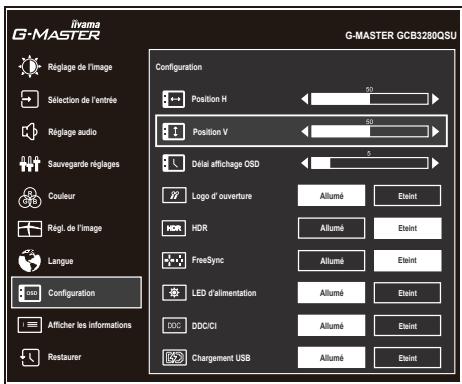Click the Logo d'ouverture icon
This screenshot has width=462, height=384.
(x=174, y=195)
